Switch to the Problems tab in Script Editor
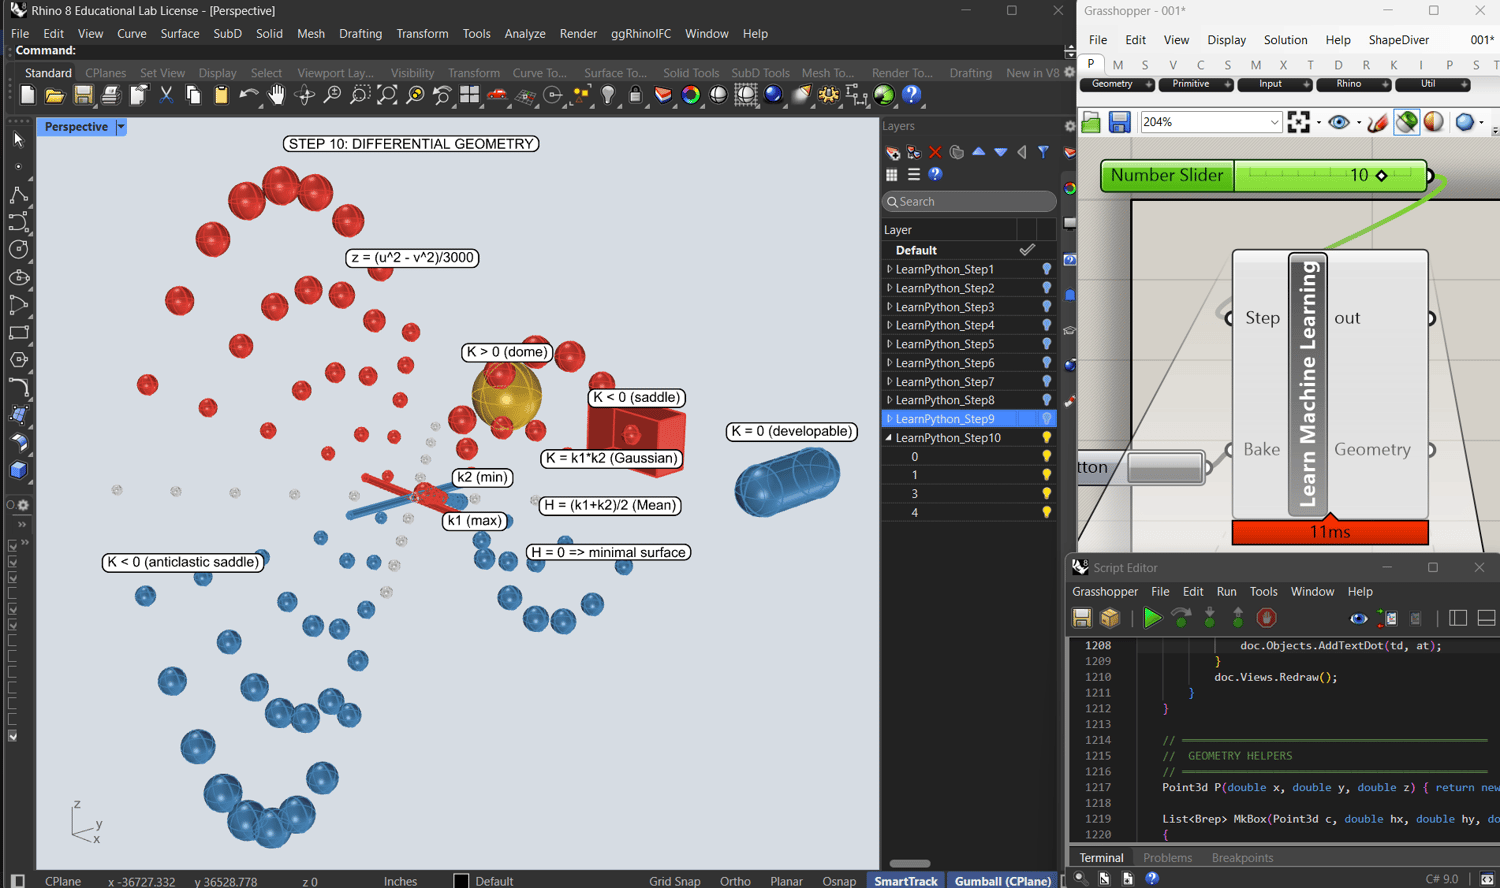 tap(1167, 858)
